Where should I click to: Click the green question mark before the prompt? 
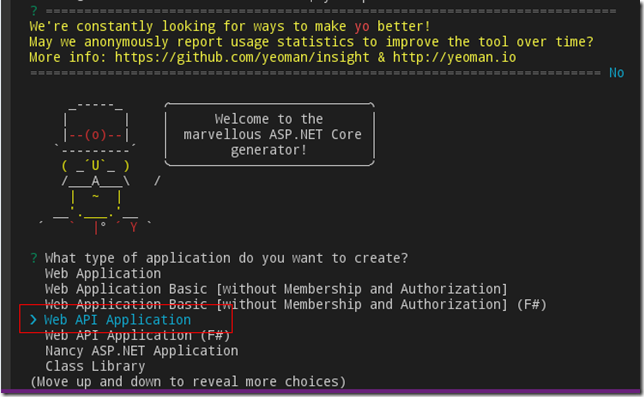[34, 258]
